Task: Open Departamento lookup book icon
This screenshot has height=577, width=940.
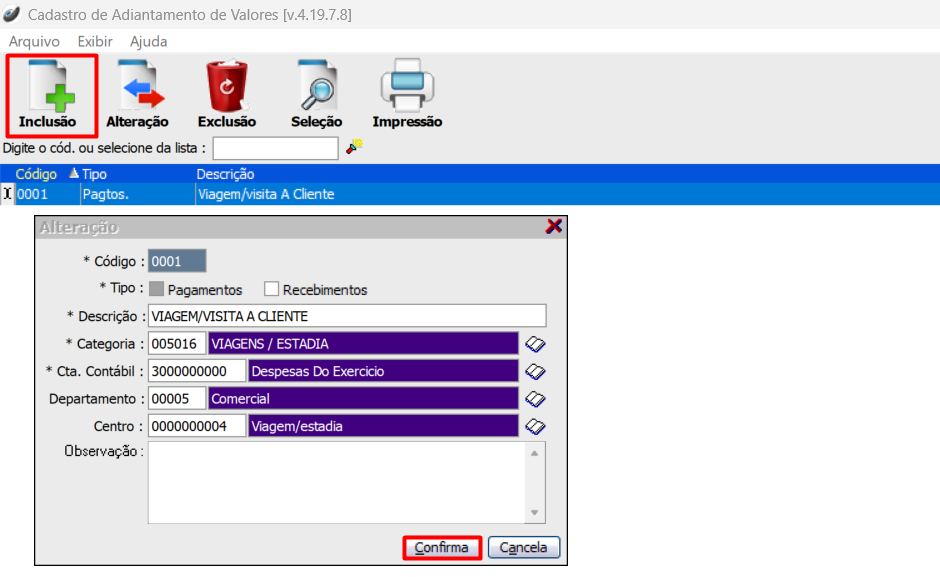Action: coord(536,398)
